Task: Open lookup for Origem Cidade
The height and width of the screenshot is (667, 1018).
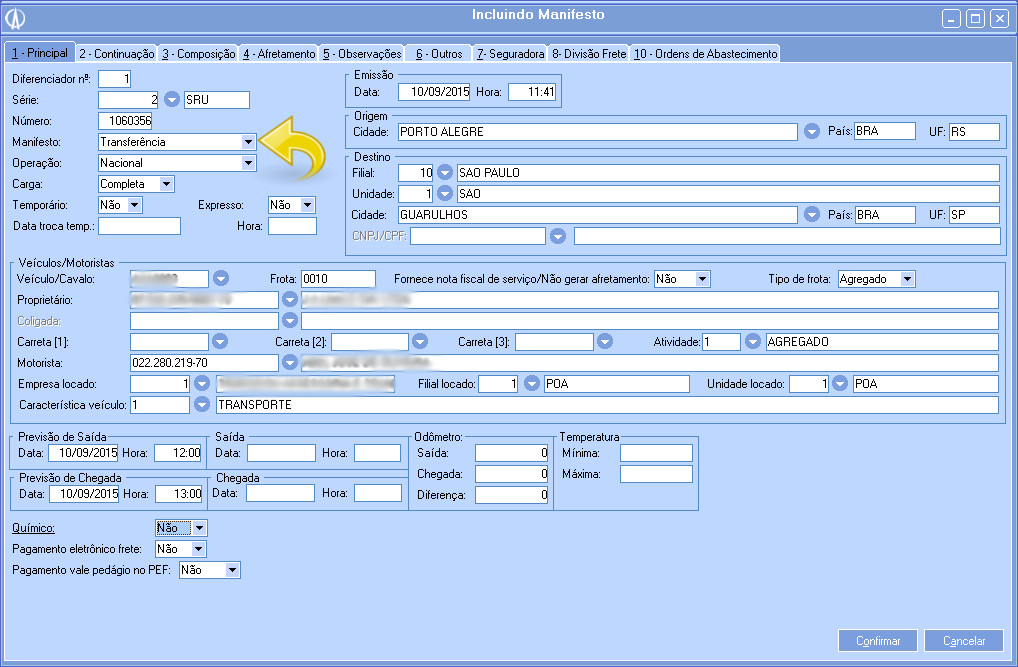Action: pyautogui.click(x=812, y=132)
